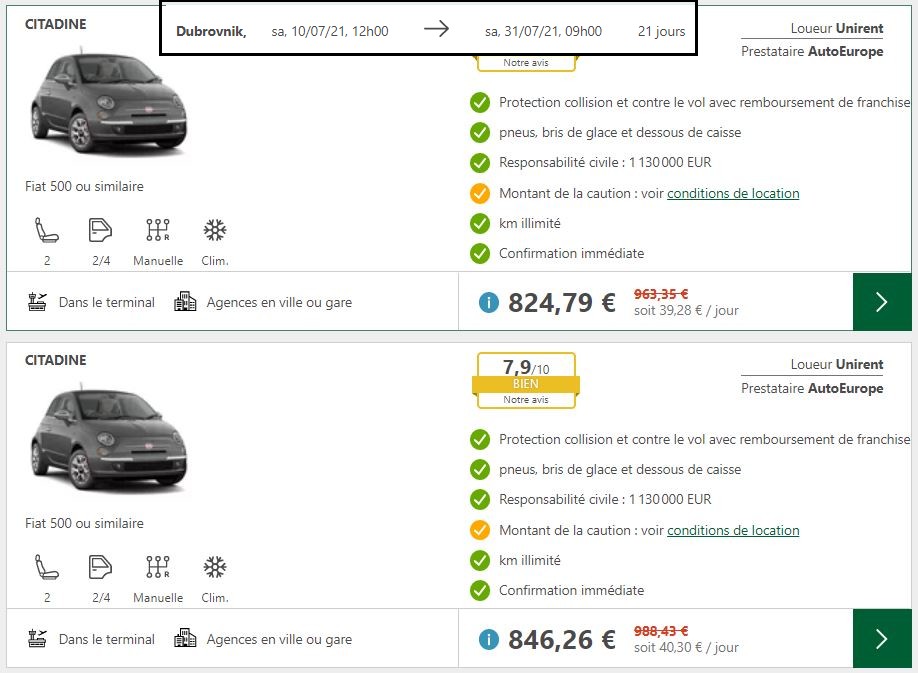Click the first Fiat 500 car image

tap(108, 104)
